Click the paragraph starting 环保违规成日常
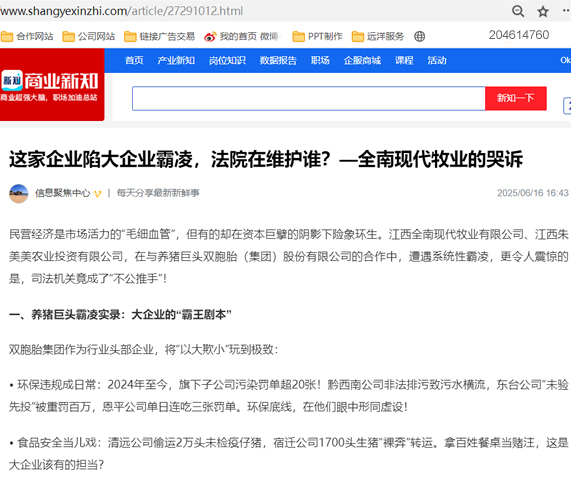The width and height of the screenshot is (571, 491). pos(289,396)
